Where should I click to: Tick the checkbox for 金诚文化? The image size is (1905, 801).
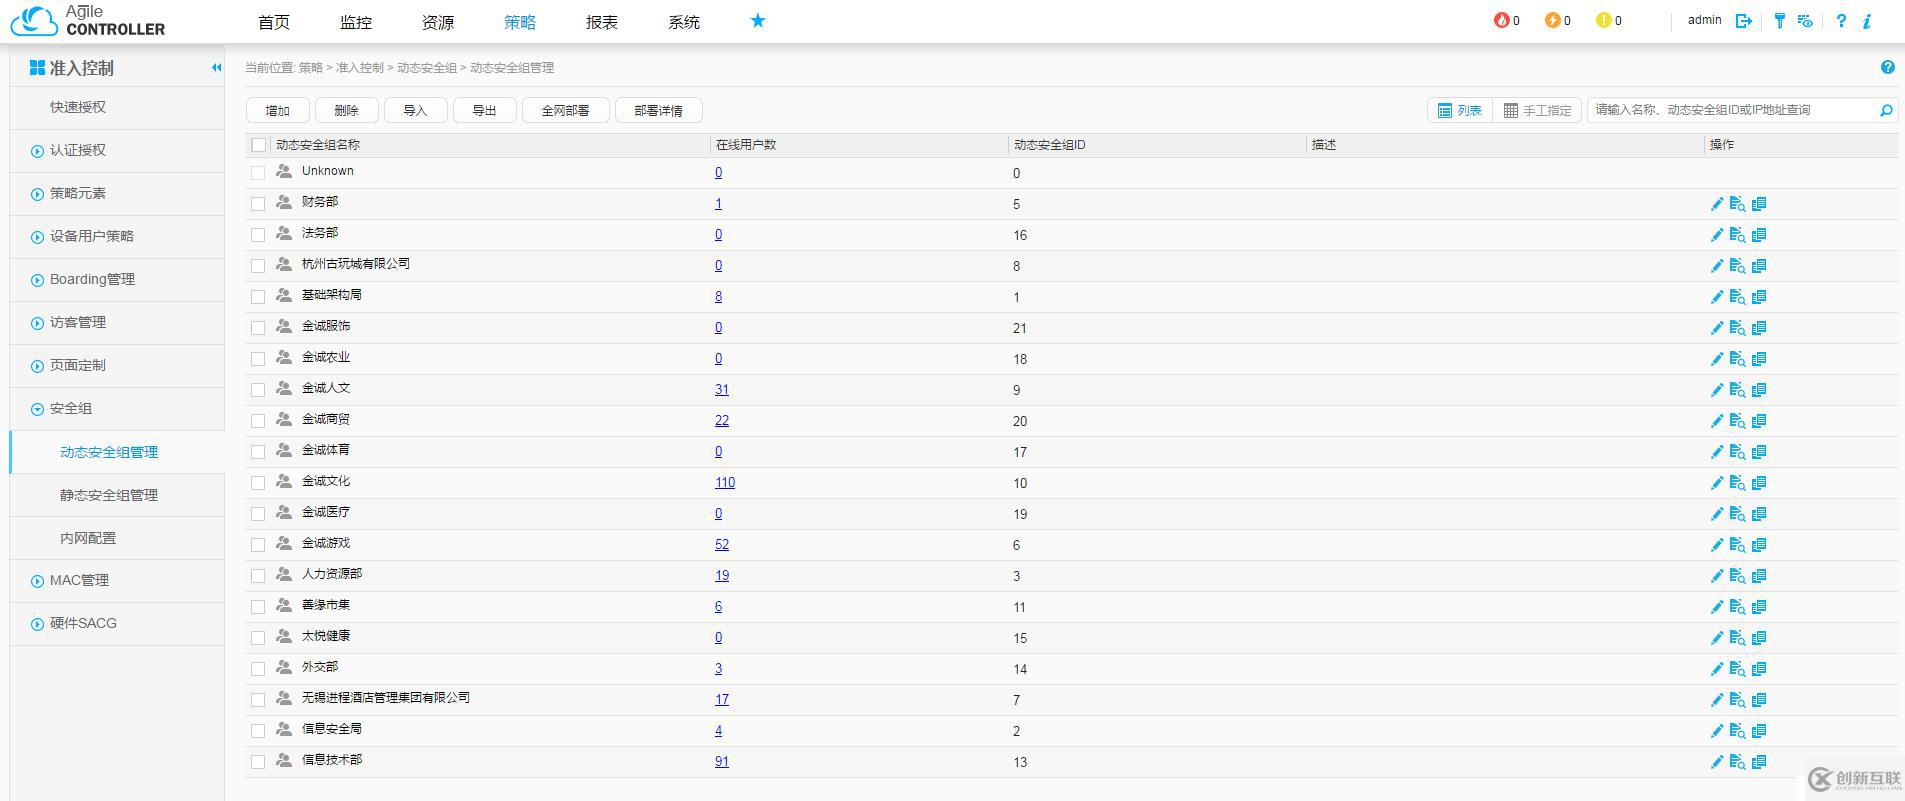[258, 483]
